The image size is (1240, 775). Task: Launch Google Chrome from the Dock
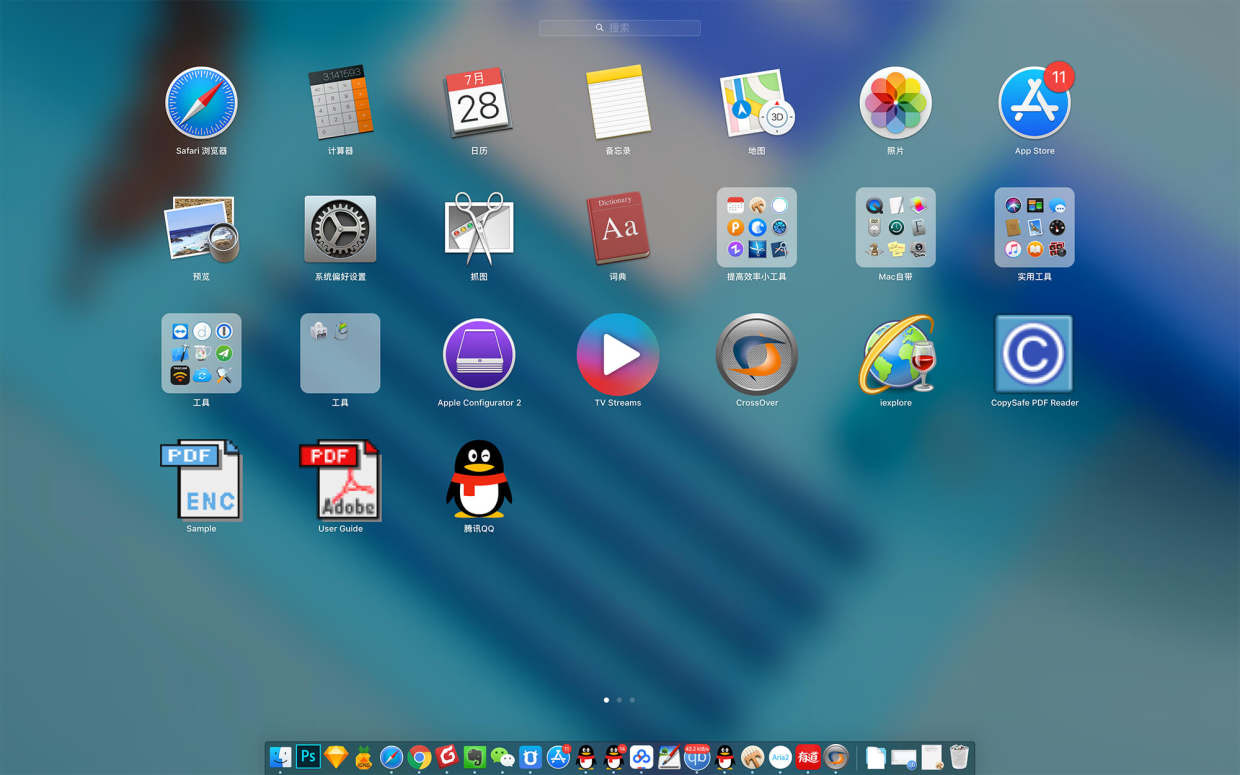[x=419, y=757]
